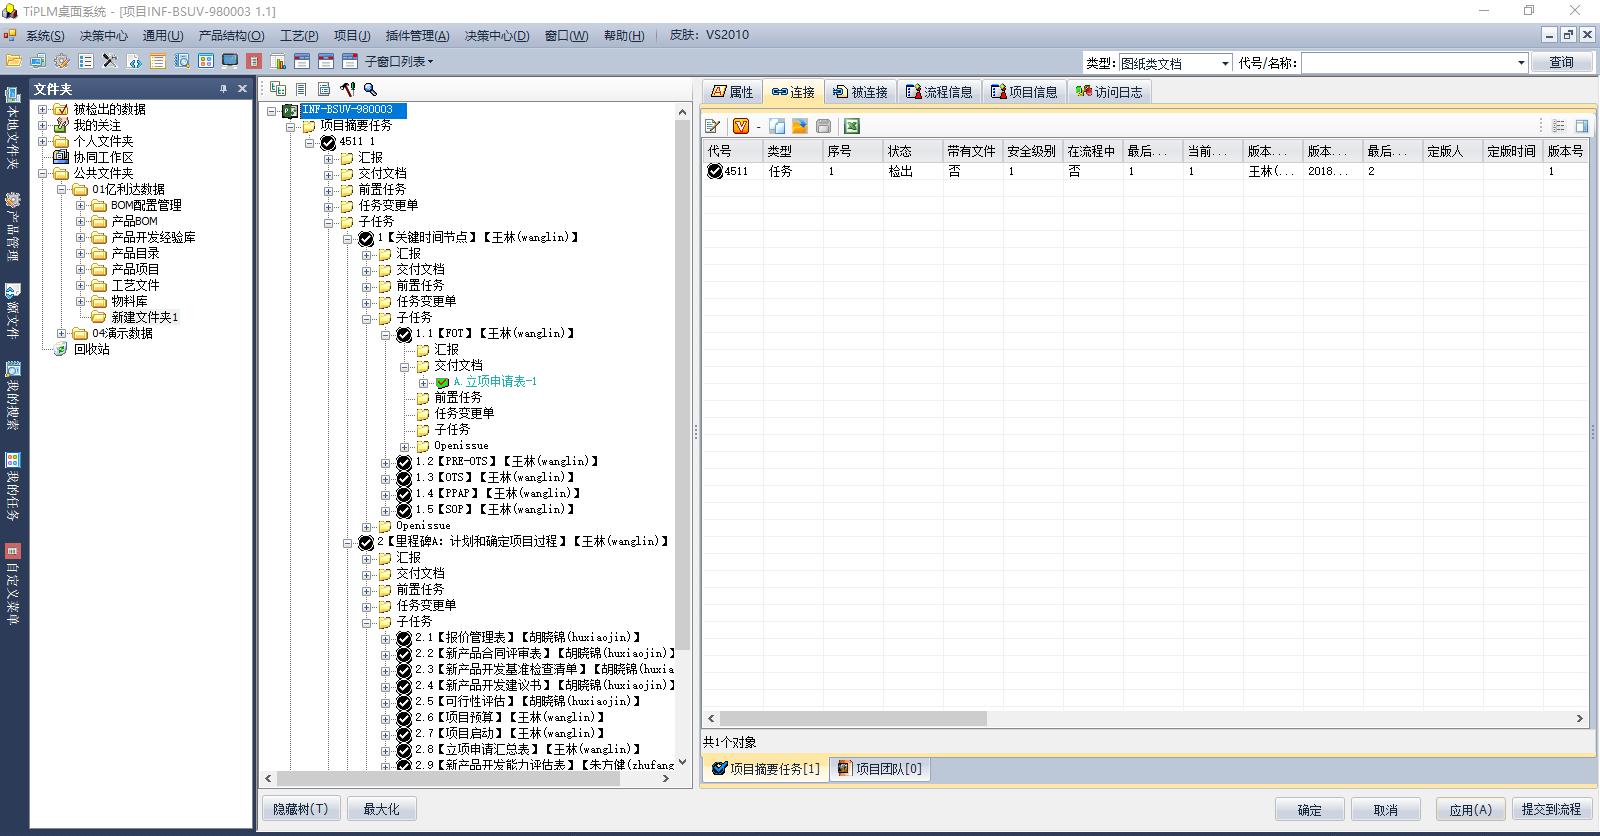Click the list view icon near right edge
This screenshot has width=1600, height=836.
1558,126
